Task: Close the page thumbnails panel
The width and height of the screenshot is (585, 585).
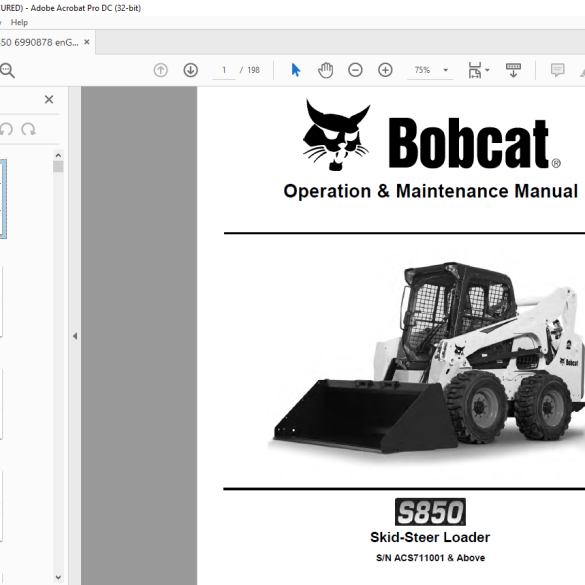Action: pyautogui.click(x=49, y=99)
